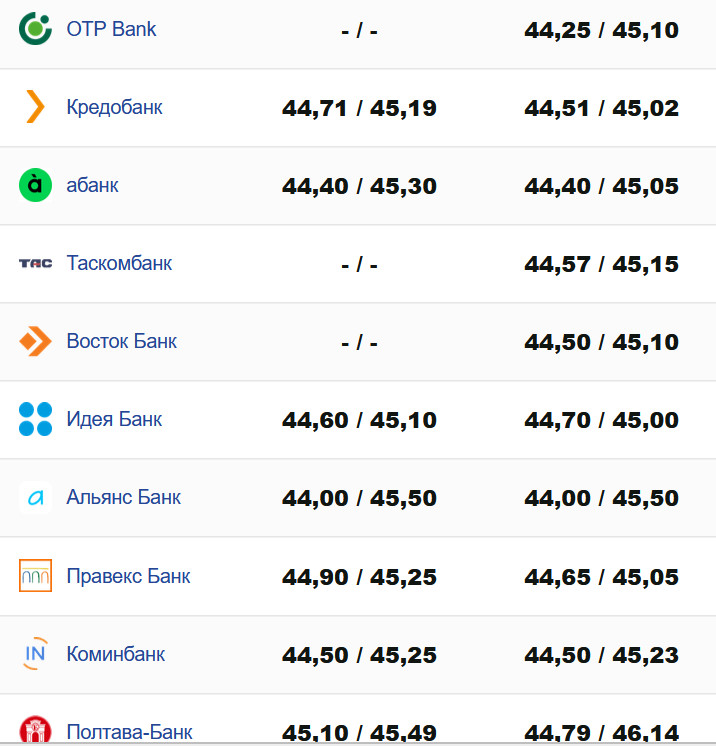Viewport: 716px width, 746px height.
Task: Click the Кредобанк rate 44,71 / 45,19
Action: pyautogui.click(x=359, y=108)
